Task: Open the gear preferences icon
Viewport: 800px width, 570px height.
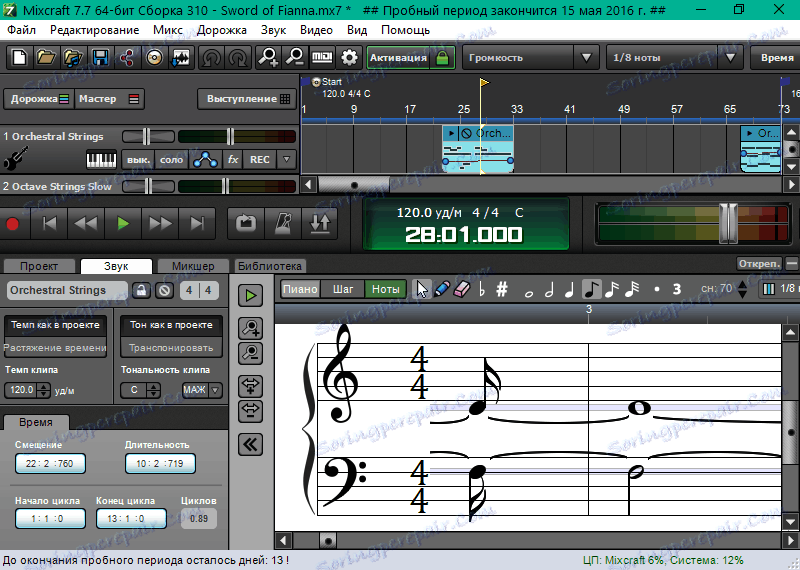Action: coord(350,58)
